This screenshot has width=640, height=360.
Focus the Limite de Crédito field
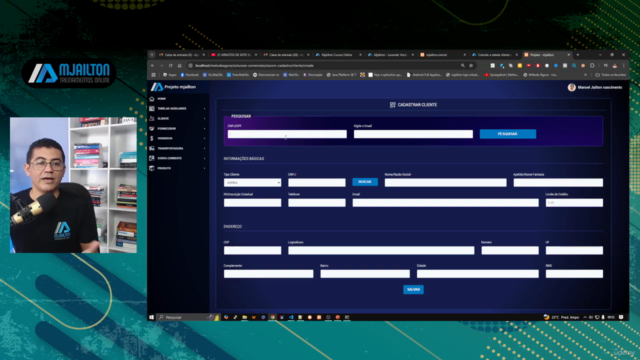pos(574,202)
